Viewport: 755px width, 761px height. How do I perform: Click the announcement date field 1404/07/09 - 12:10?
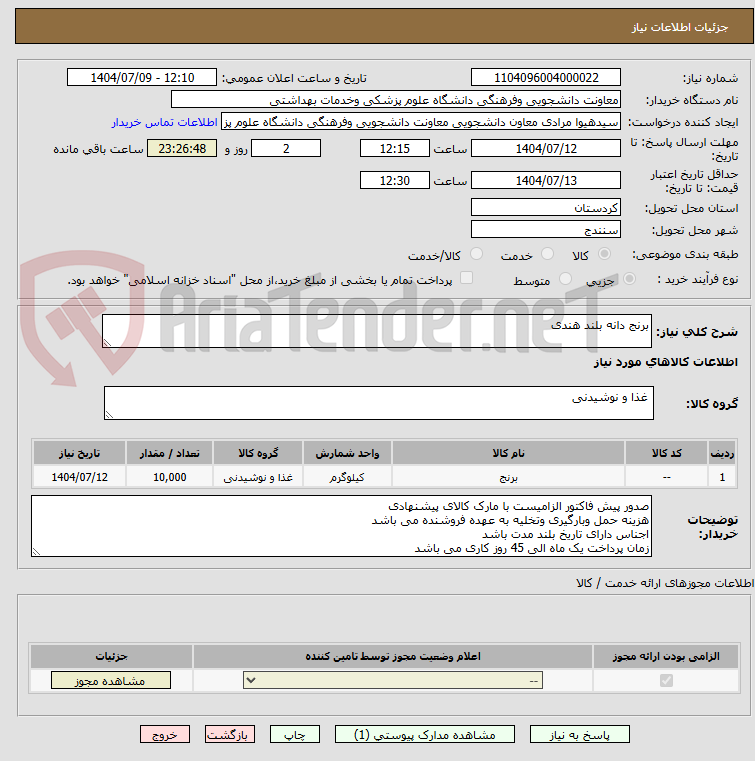click(142, 78)
